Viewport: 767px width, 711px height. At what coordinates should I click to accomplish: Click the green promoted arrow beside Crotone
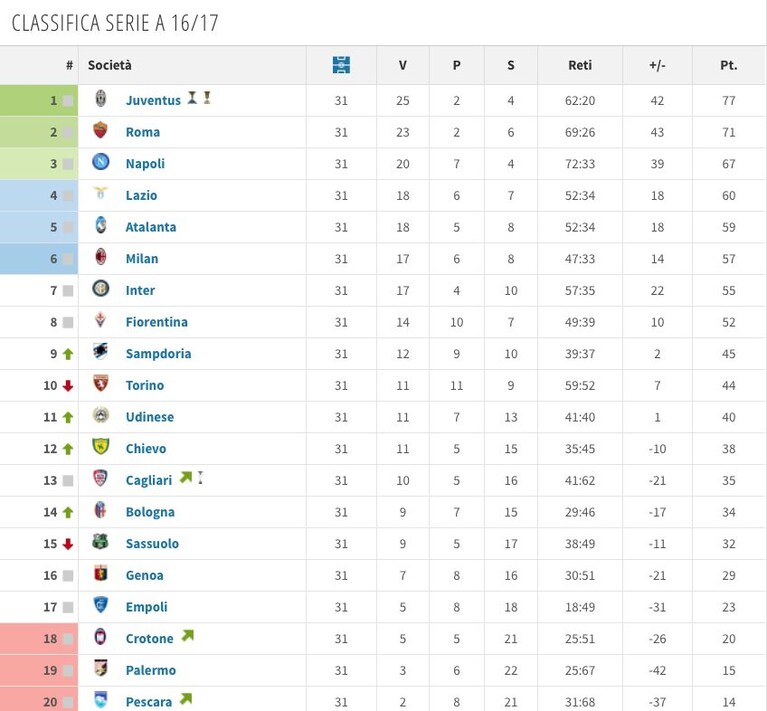[188, 636]
